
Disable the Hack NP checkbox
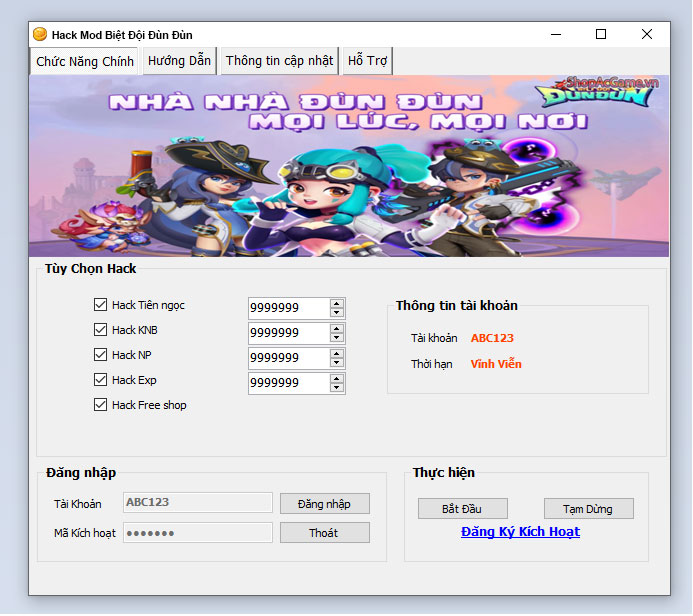tap(100, 355)
